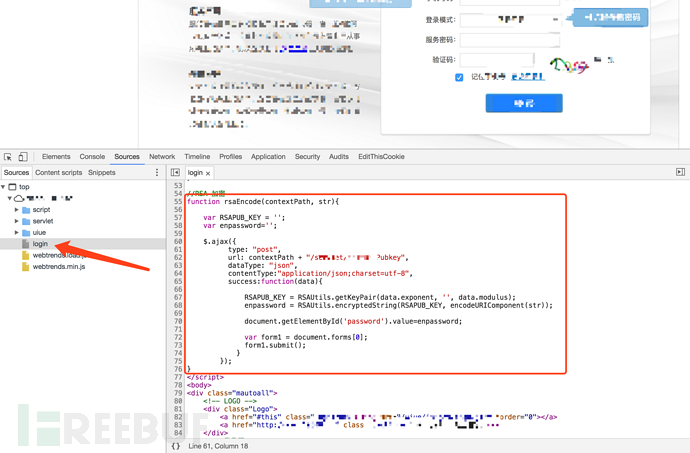
Task: Click the cloud domain icon in tree
Action: point(19,199)
